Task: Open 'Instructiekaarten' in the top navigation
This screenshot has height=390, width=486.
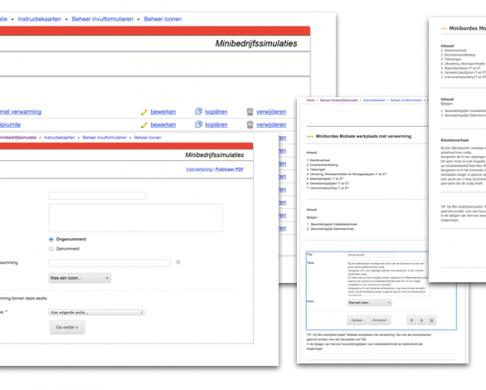Action: coord(39,19)
